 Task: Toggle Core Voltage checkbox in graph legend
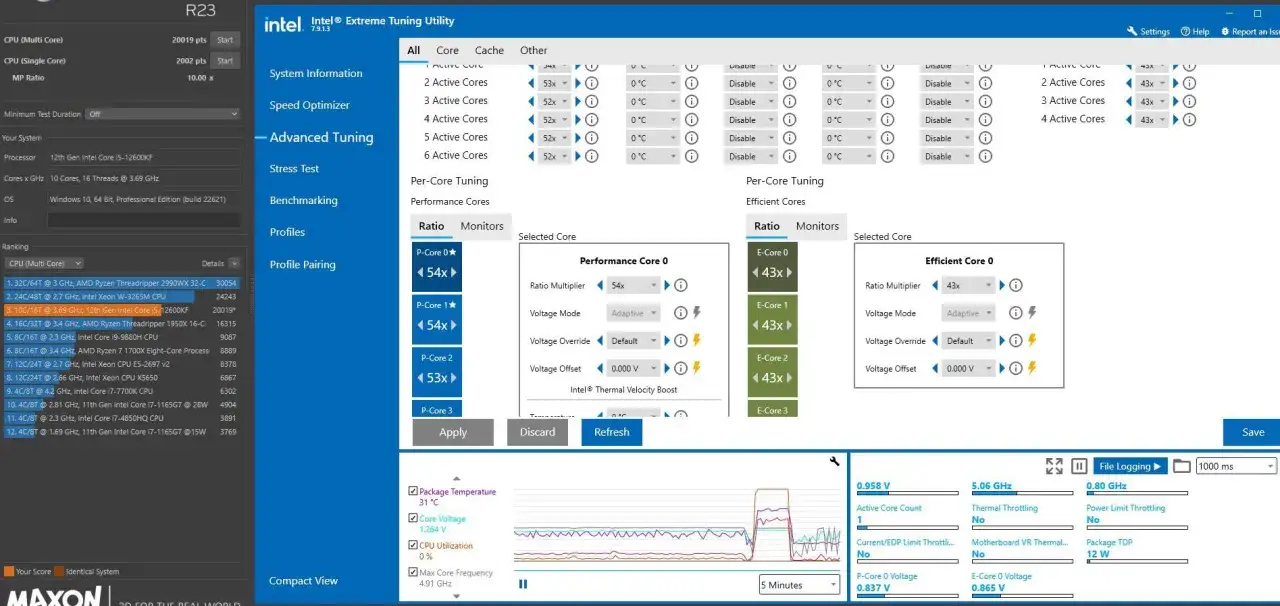click(413, 519)
